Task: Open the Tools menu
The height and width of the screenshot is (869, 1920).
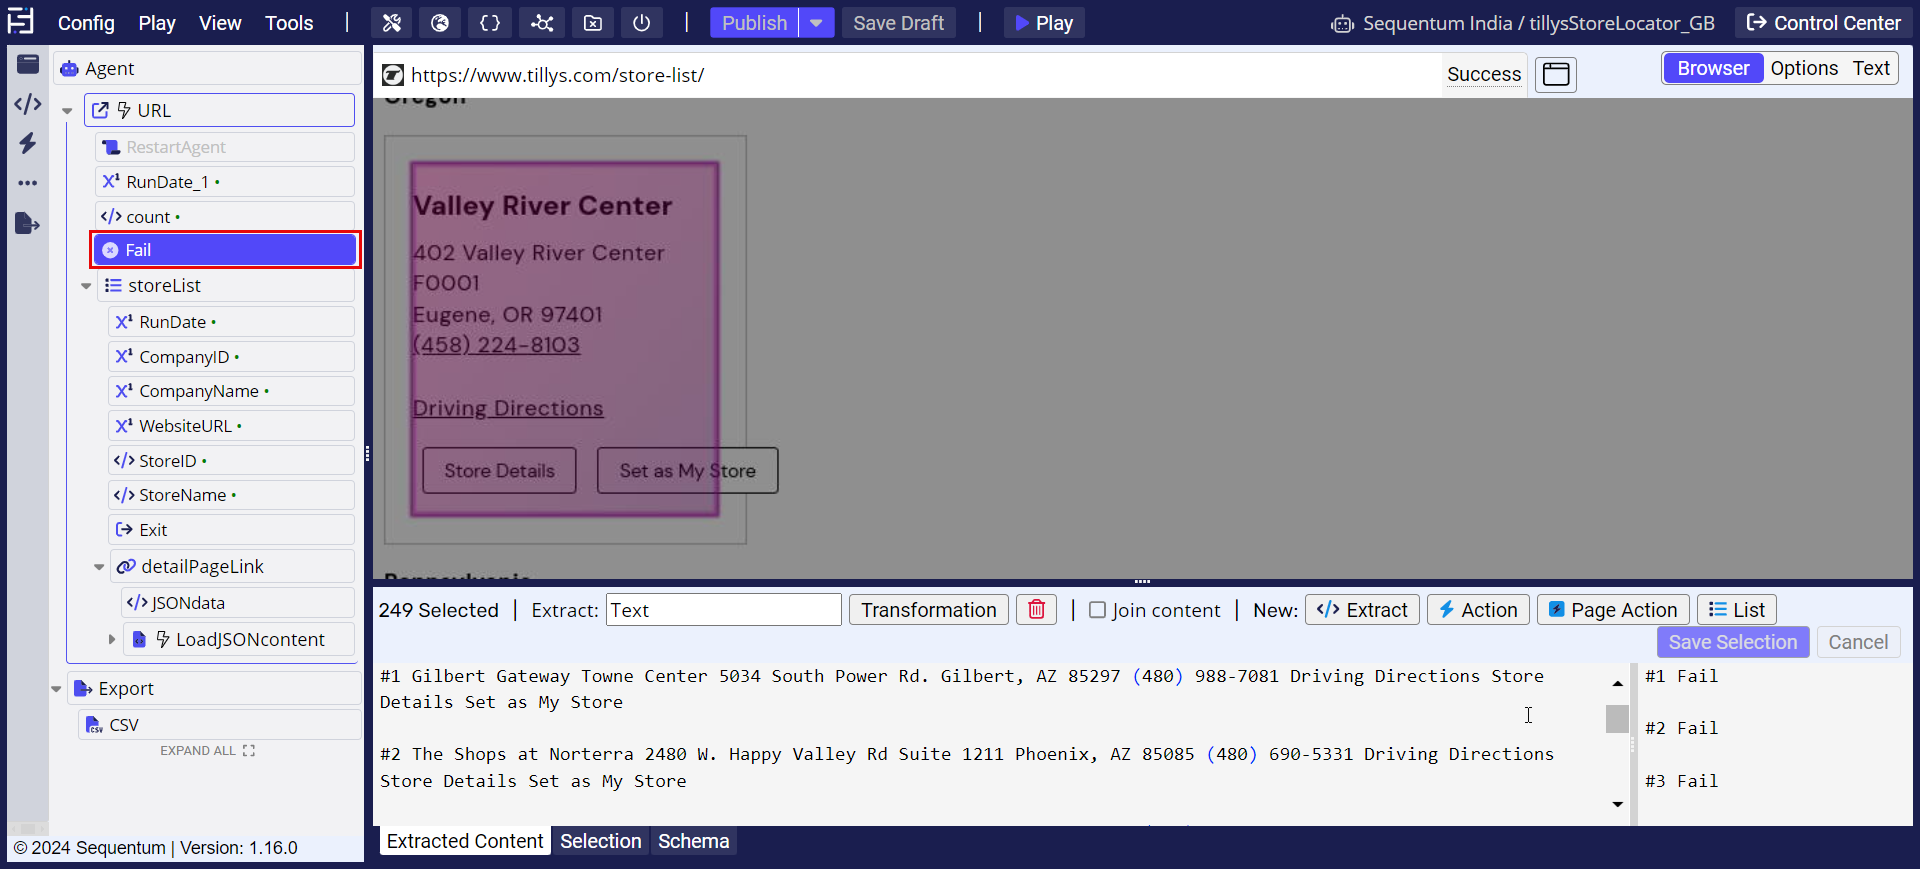Action: coord(289,23)
